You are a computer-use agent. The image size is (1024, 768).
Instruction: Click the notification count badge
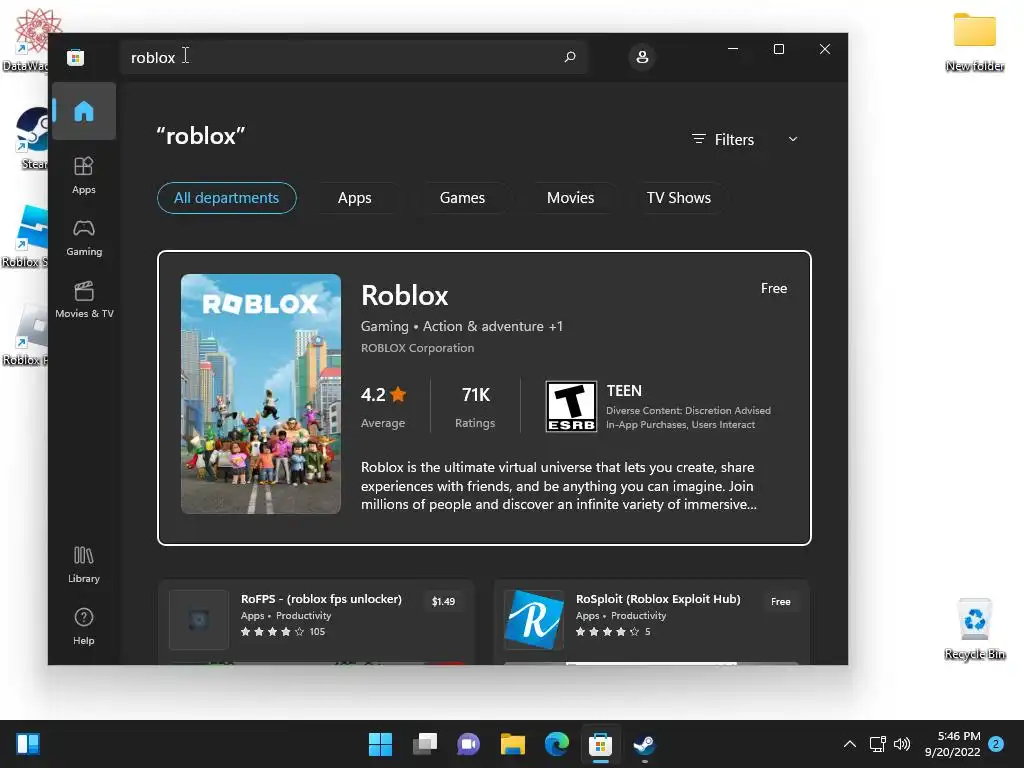[x=996, y=744]
